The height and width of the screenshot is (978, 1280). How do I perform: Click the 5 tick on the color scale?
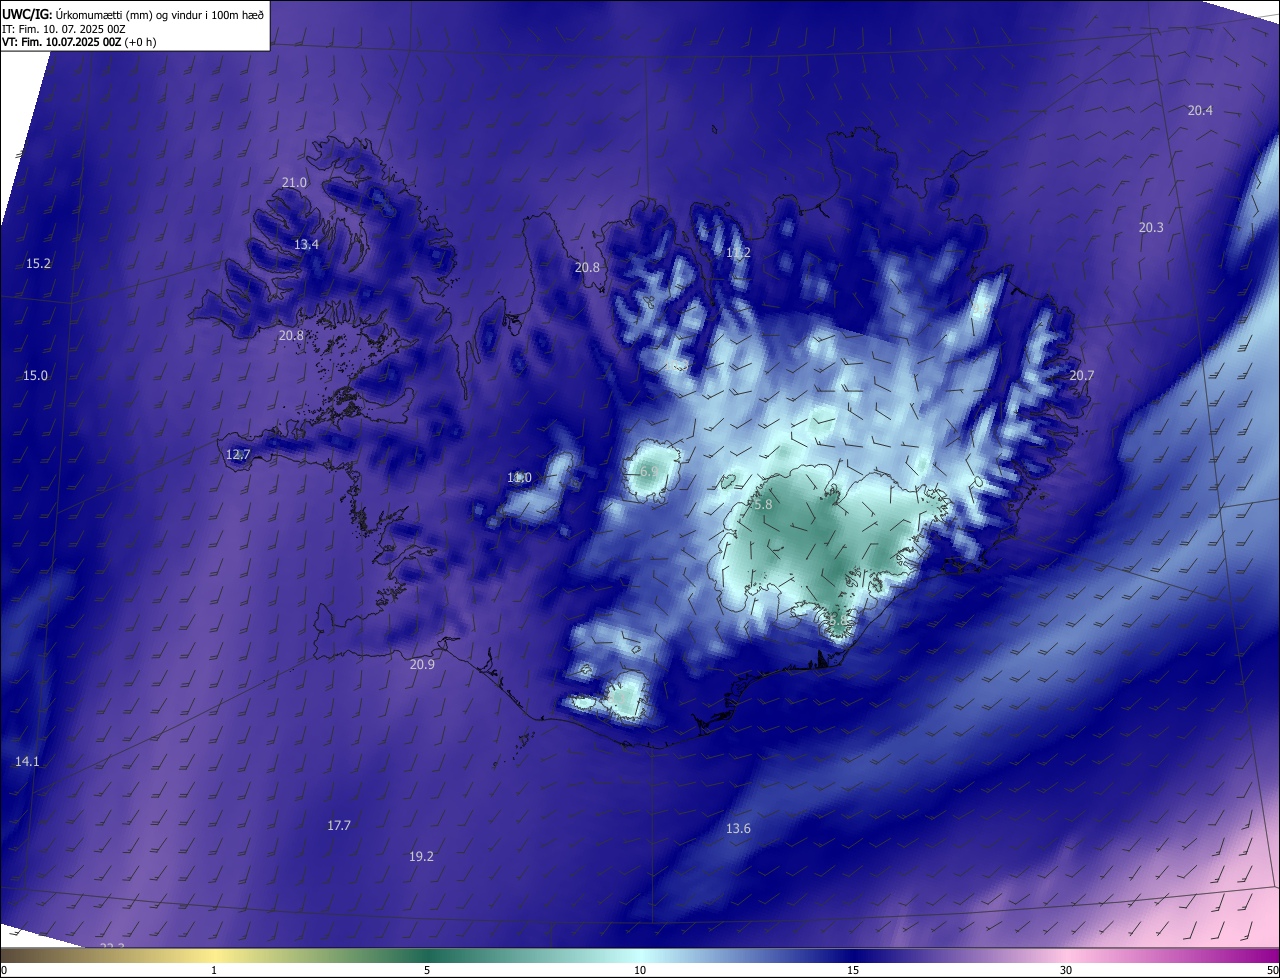427,971
